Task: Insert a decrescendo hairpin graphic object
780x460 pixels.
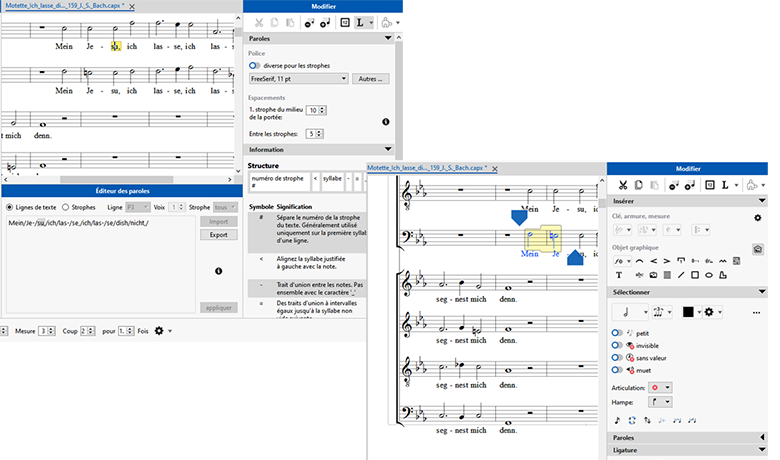Action: pyautogui.click(x=667, y=261)
